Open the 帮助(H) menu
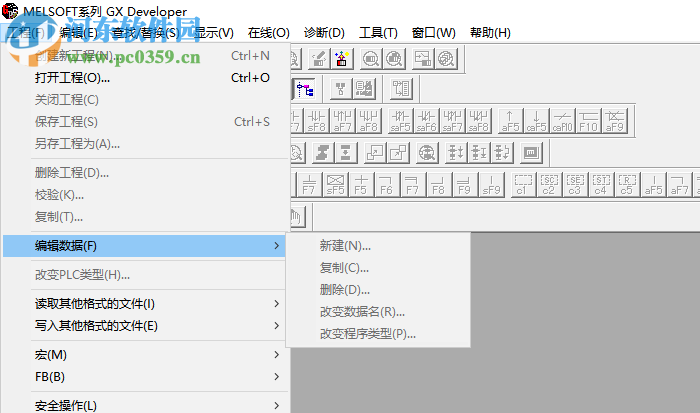The width and height of the screenshot is (700, 413). click(x=490, y=33)
